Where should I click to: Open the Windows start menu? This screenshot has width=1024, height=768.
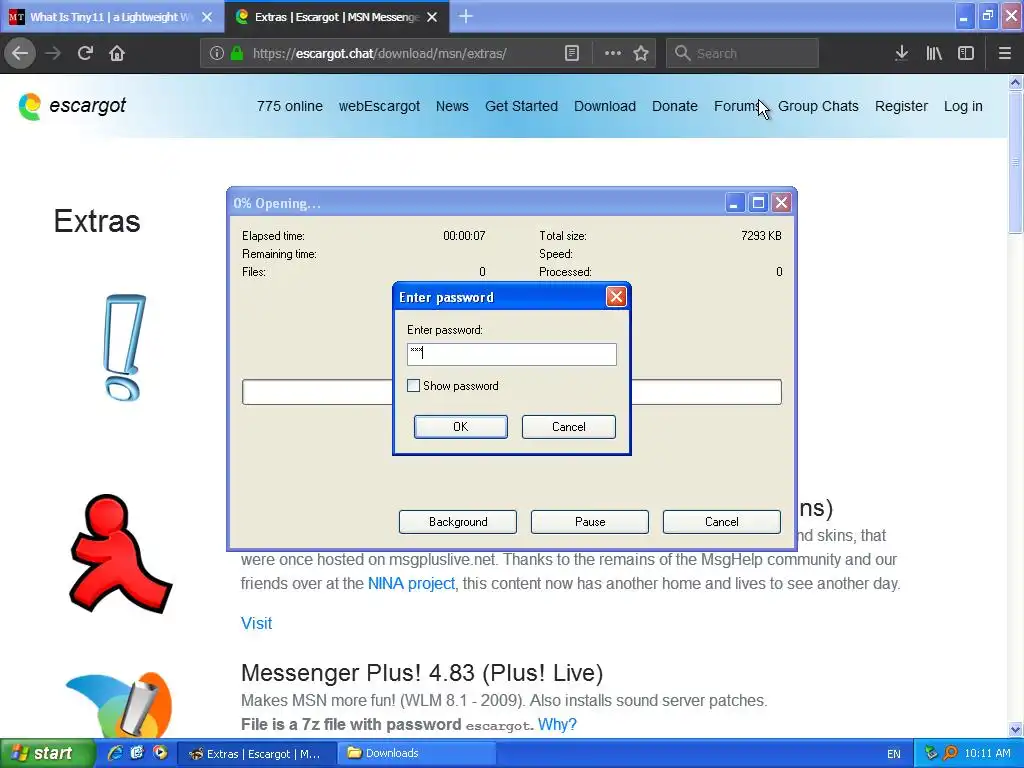tap(46, 753)
